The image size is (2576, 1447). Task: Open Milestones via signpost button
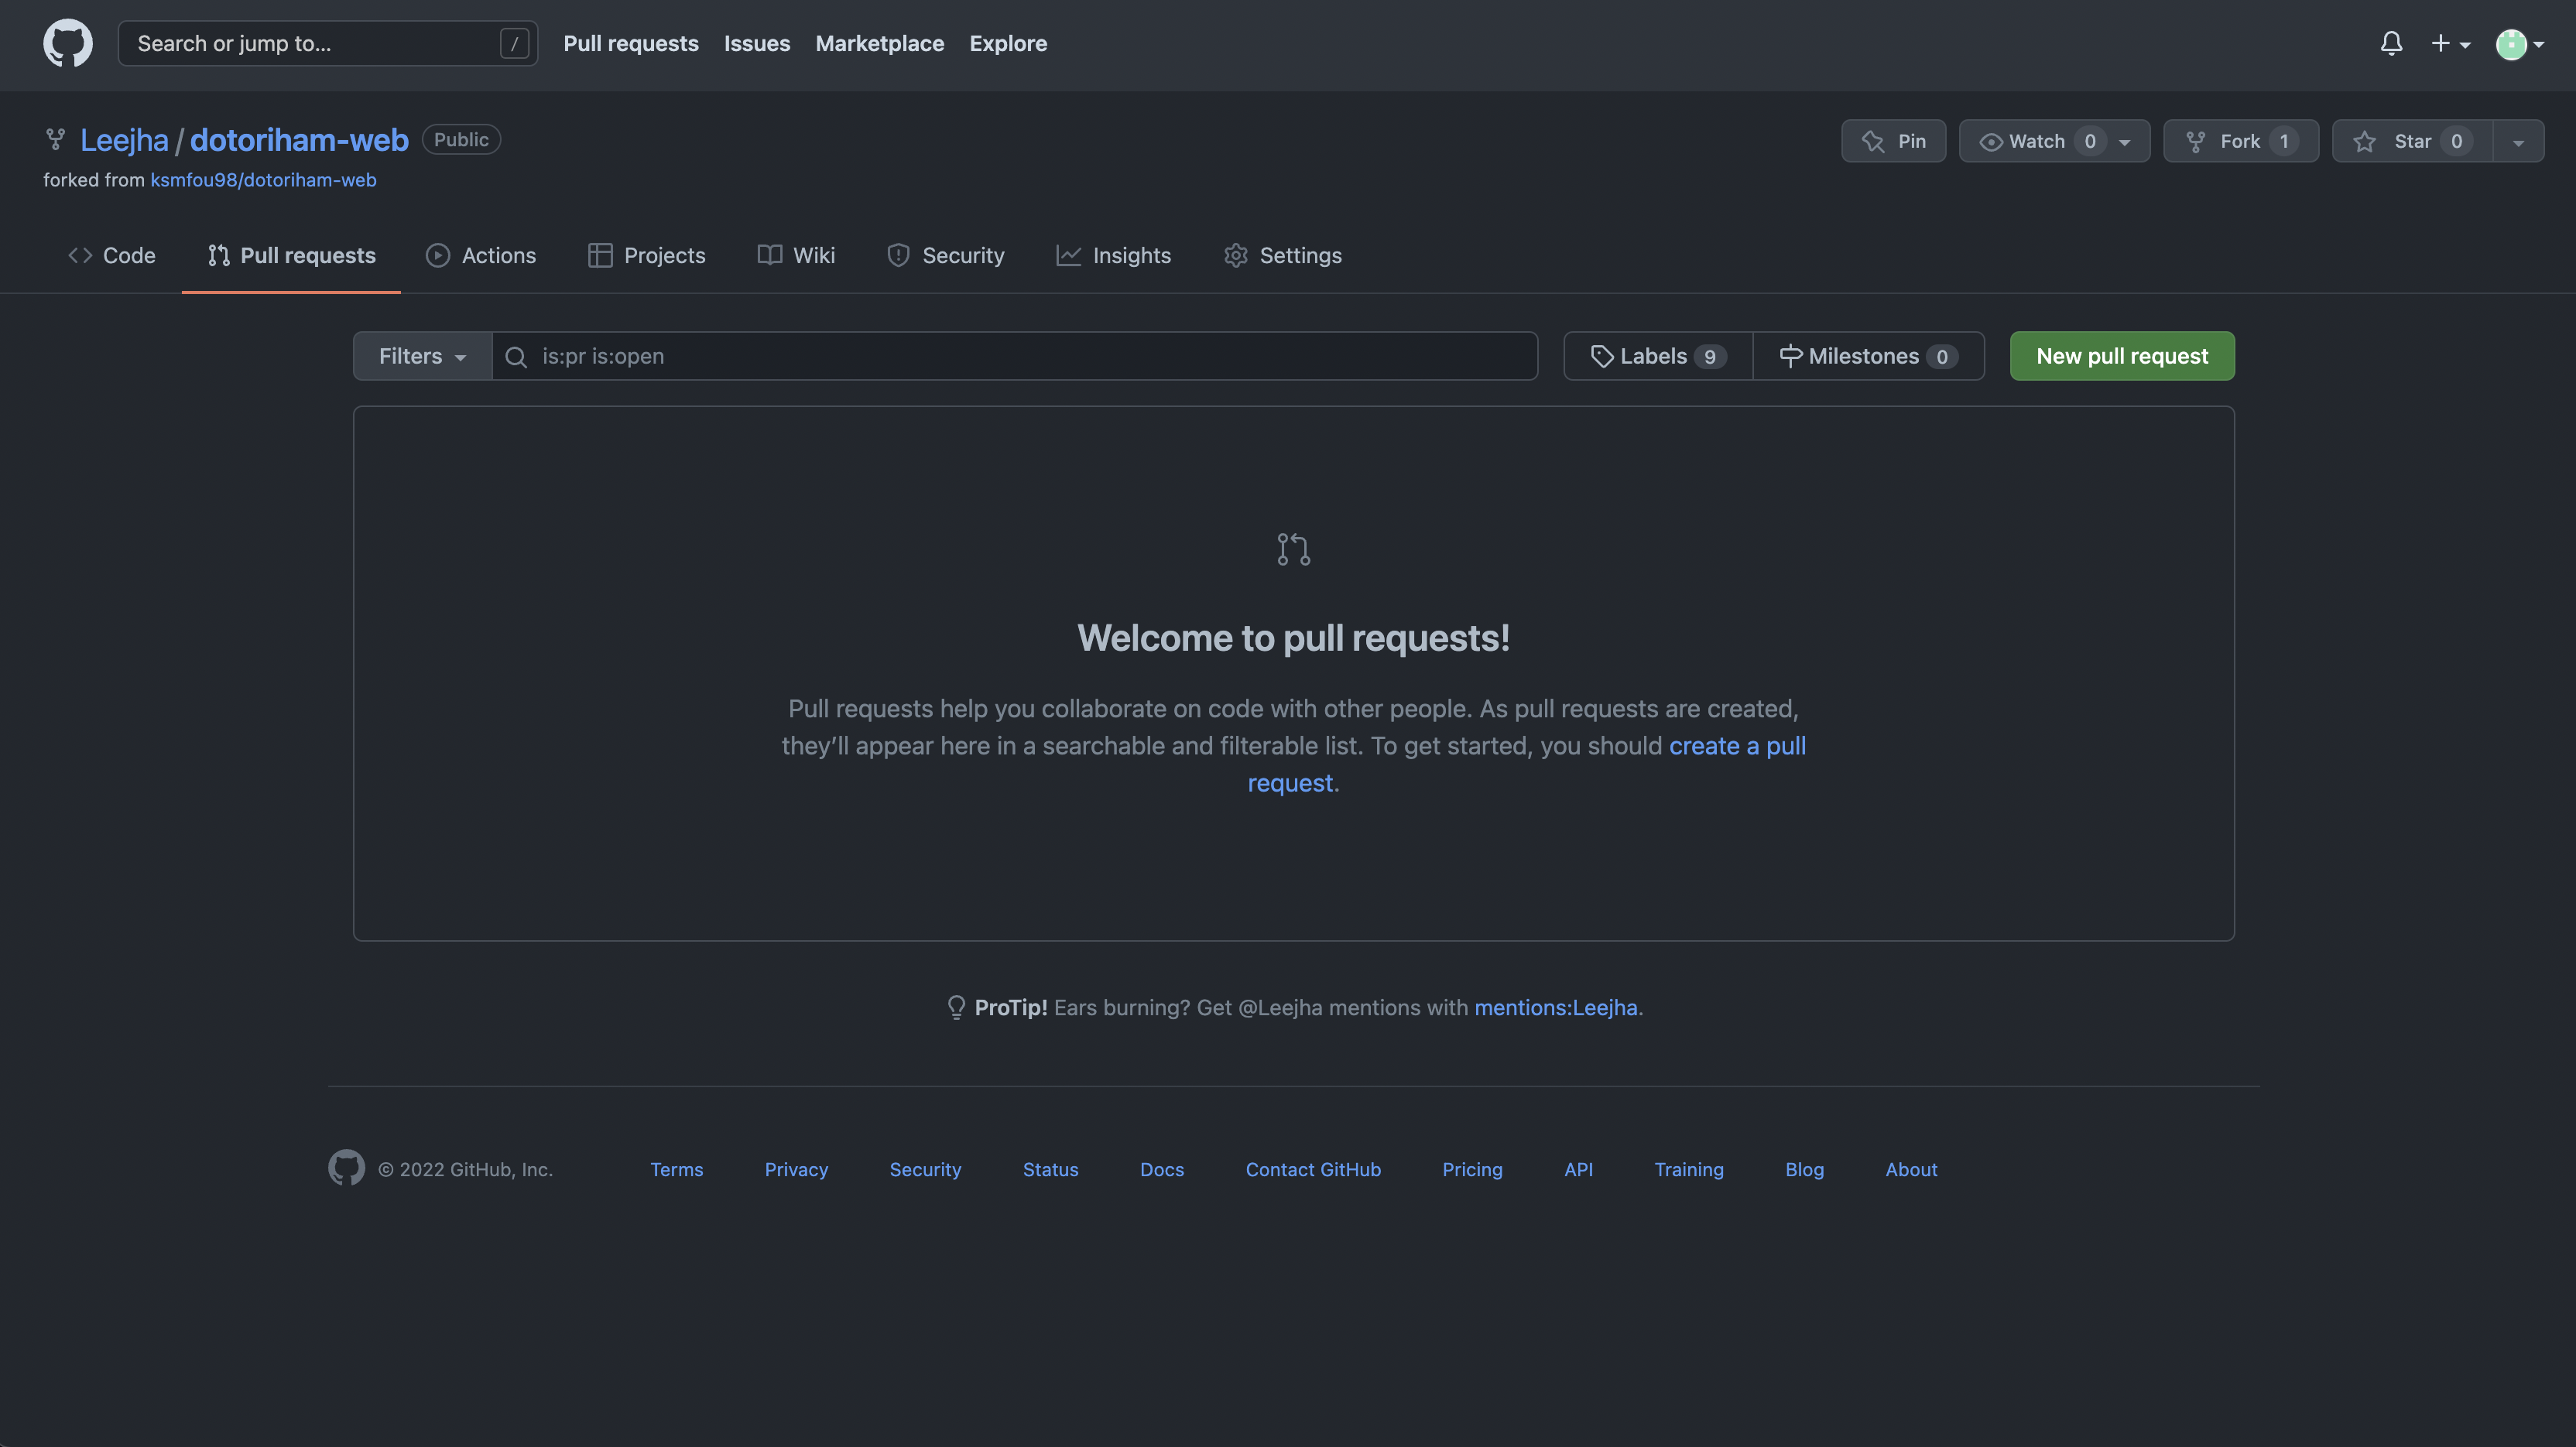tap(1867, 356)
